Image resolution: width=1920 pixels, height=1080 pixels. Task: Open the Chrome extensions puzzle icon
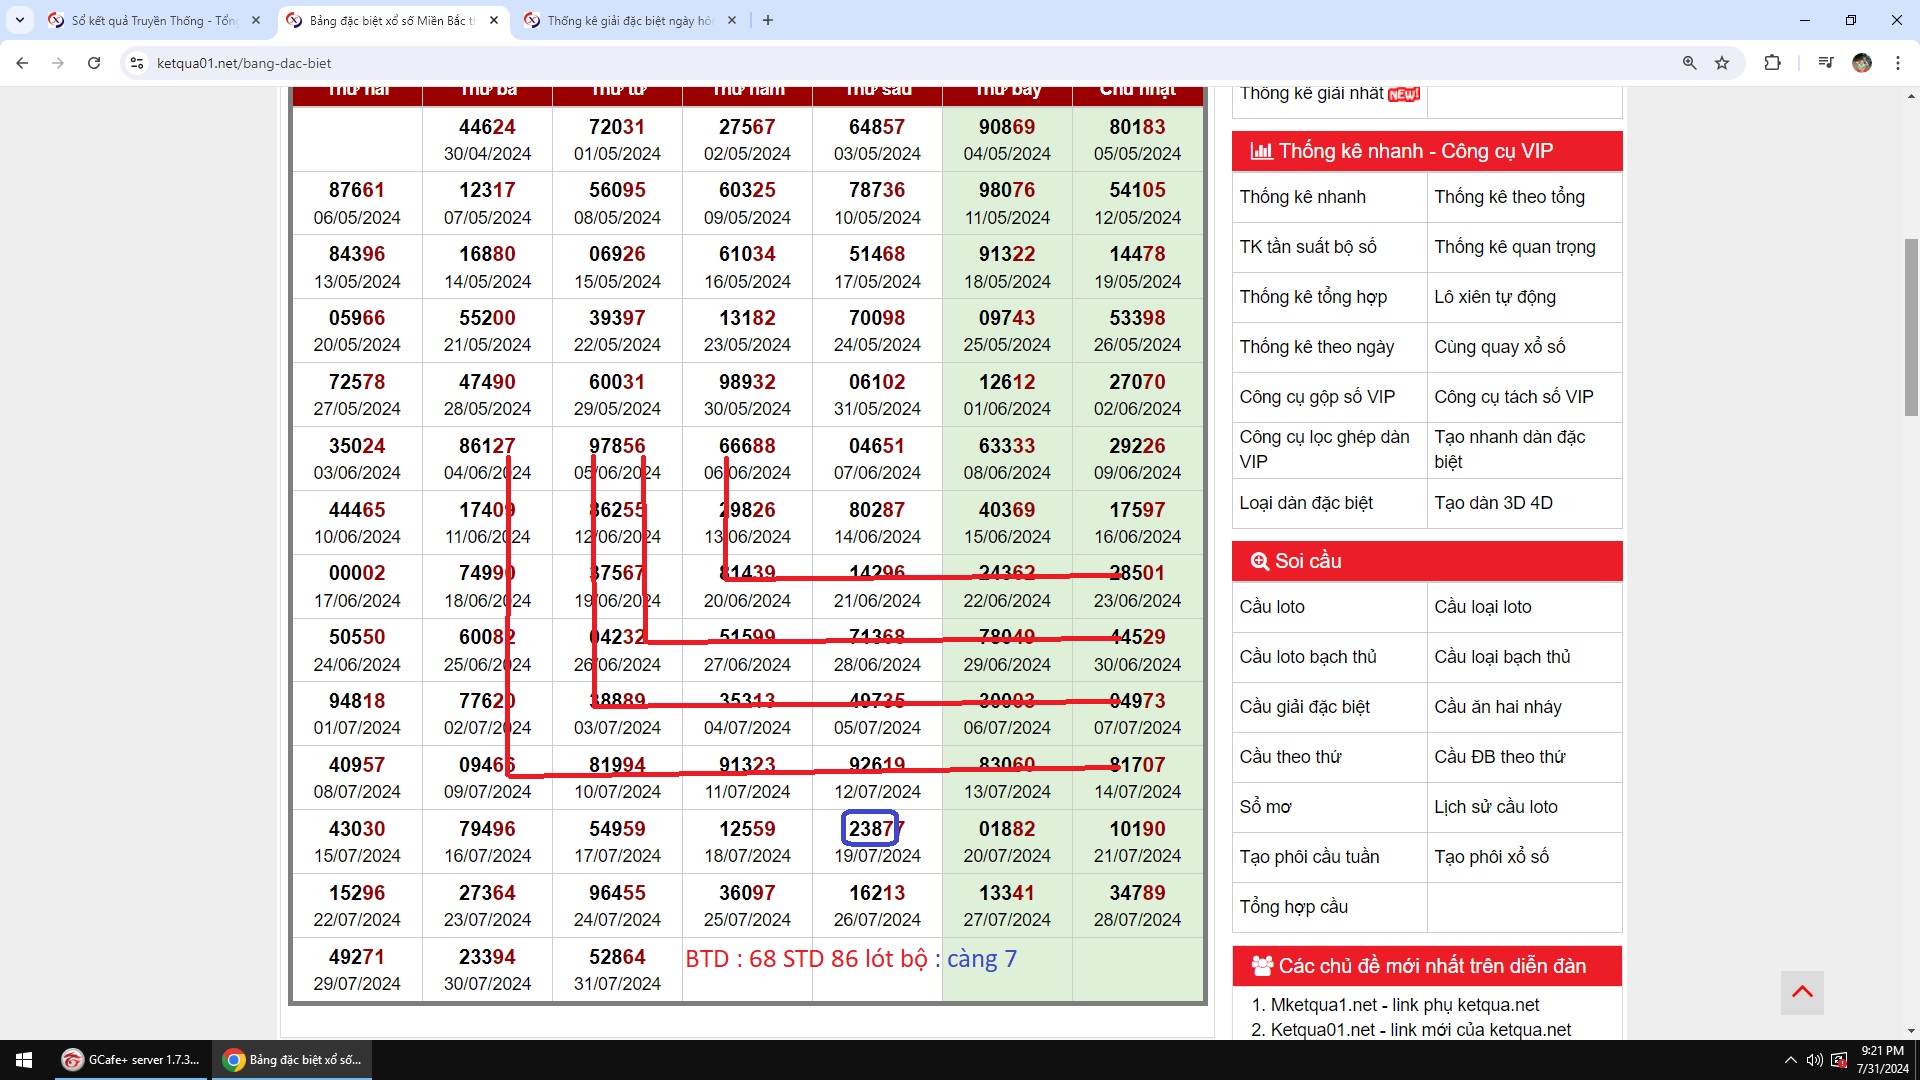(1772, 63)
